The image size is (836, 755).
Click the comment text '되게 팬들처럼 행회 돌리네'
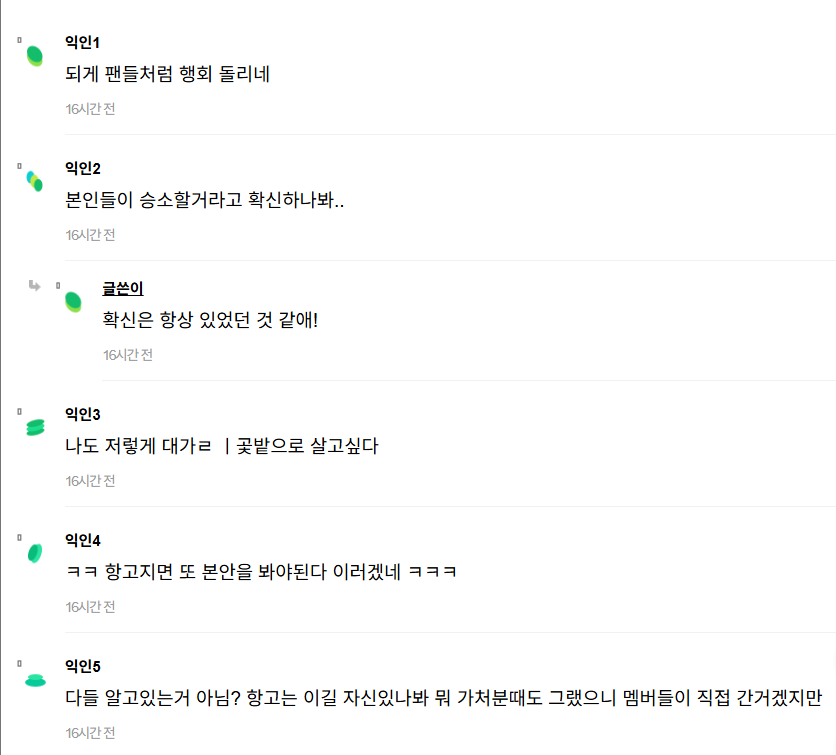pos(168,74)
